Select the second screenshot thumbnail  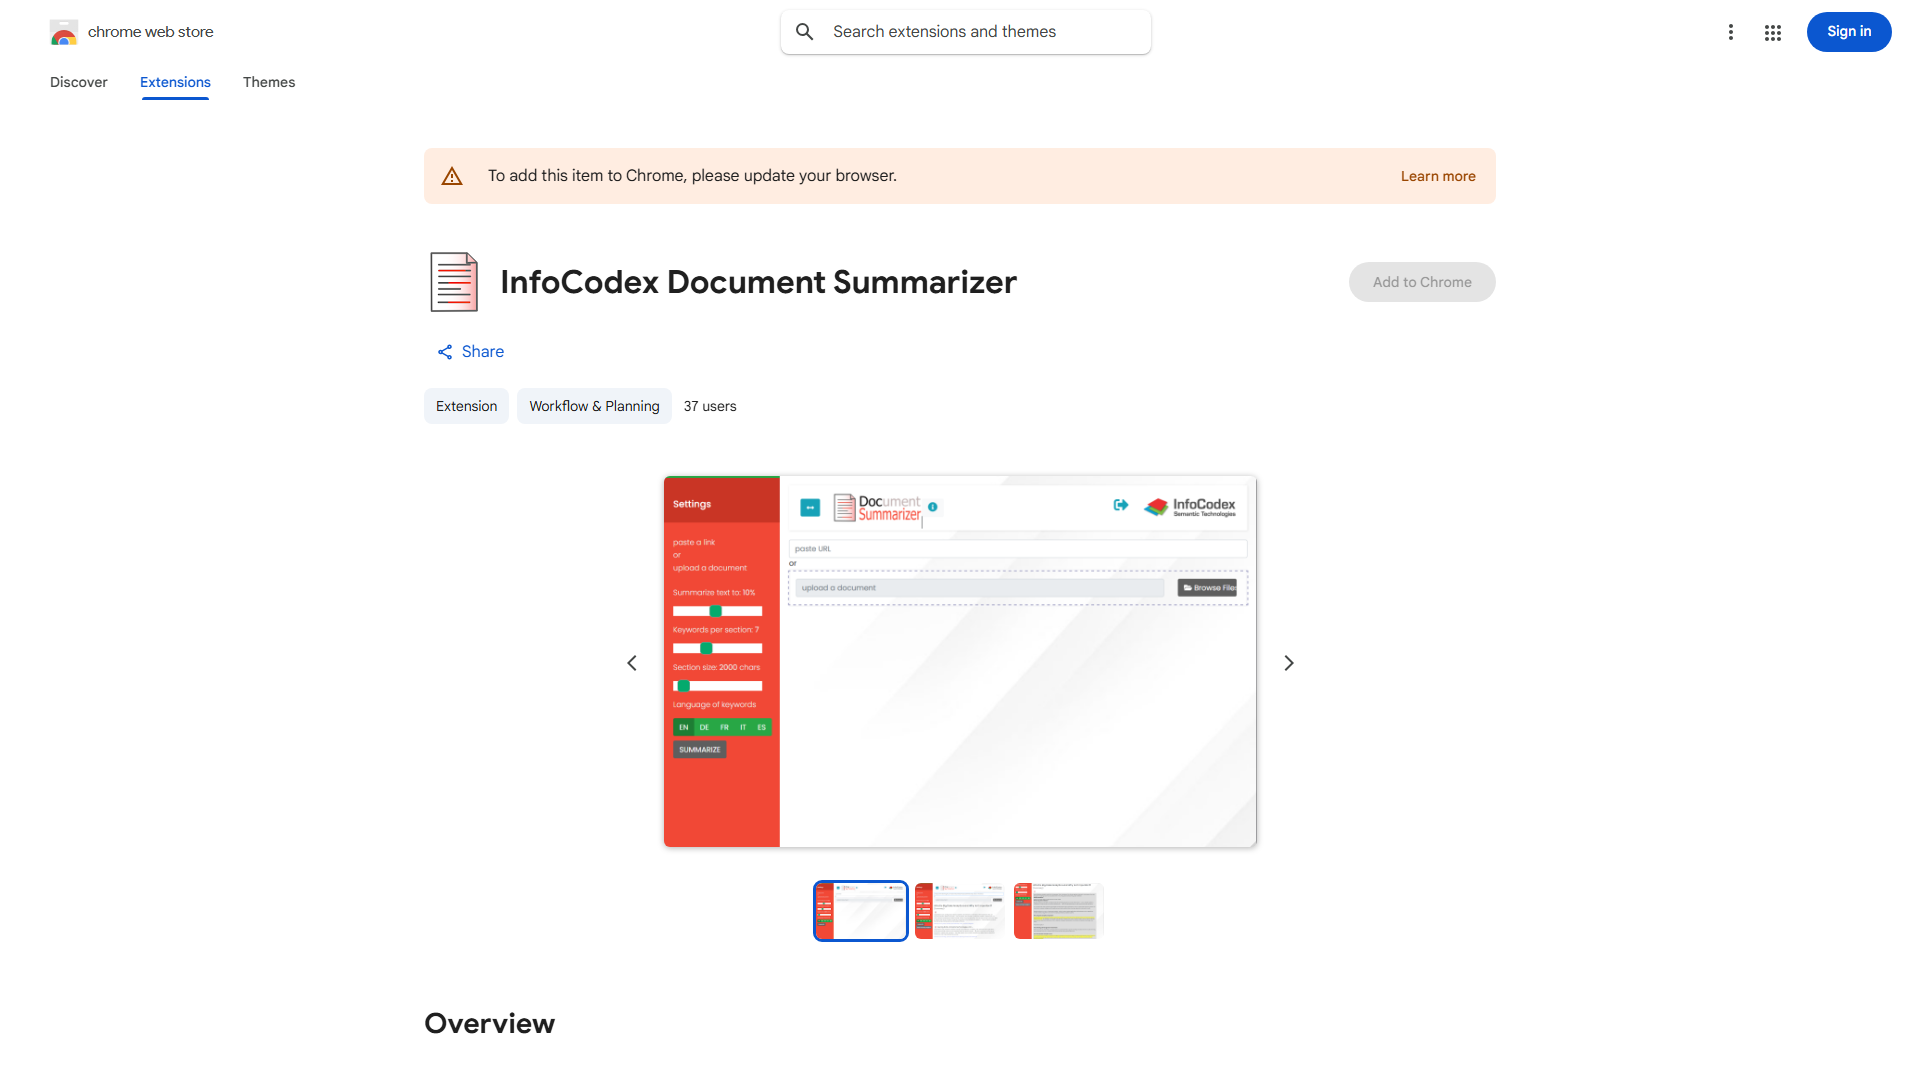(958, 910)
